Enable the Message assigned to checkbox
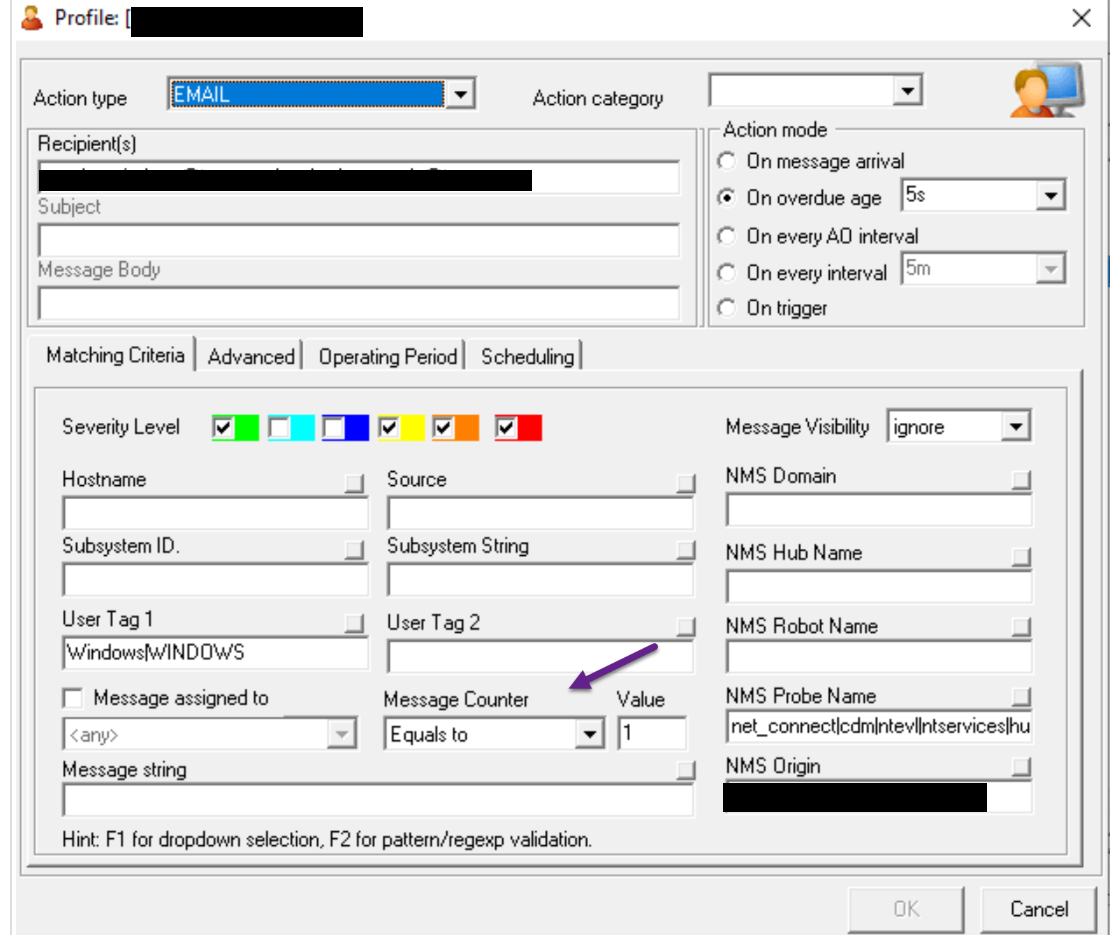 click(x=73, y=698)
